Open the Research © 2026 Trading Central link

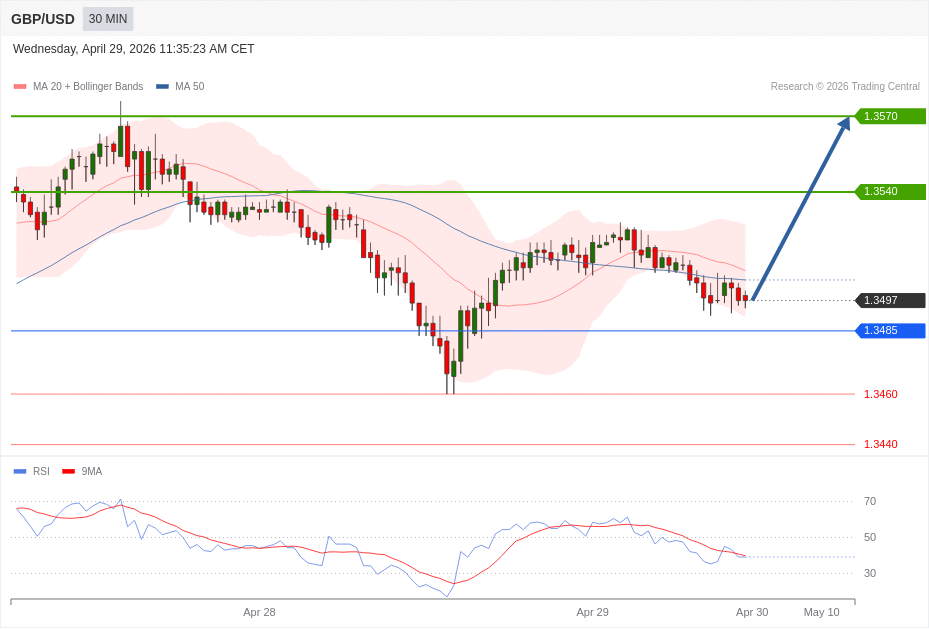844,87
